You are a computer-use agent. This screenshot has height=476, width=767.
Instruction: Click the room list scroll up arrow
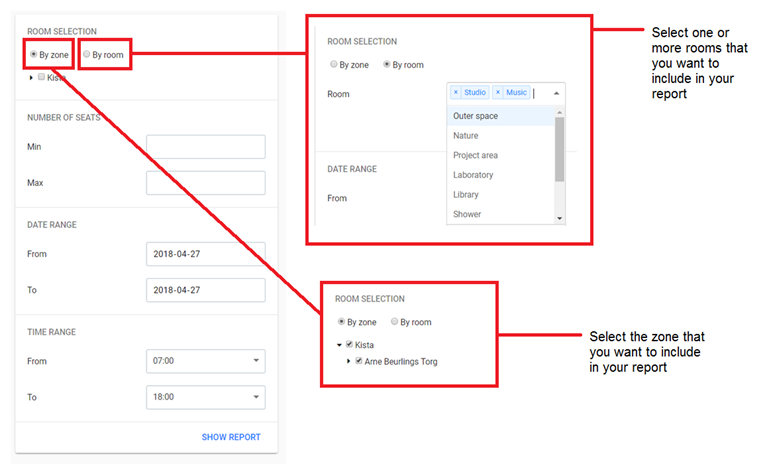click(560, 112)
